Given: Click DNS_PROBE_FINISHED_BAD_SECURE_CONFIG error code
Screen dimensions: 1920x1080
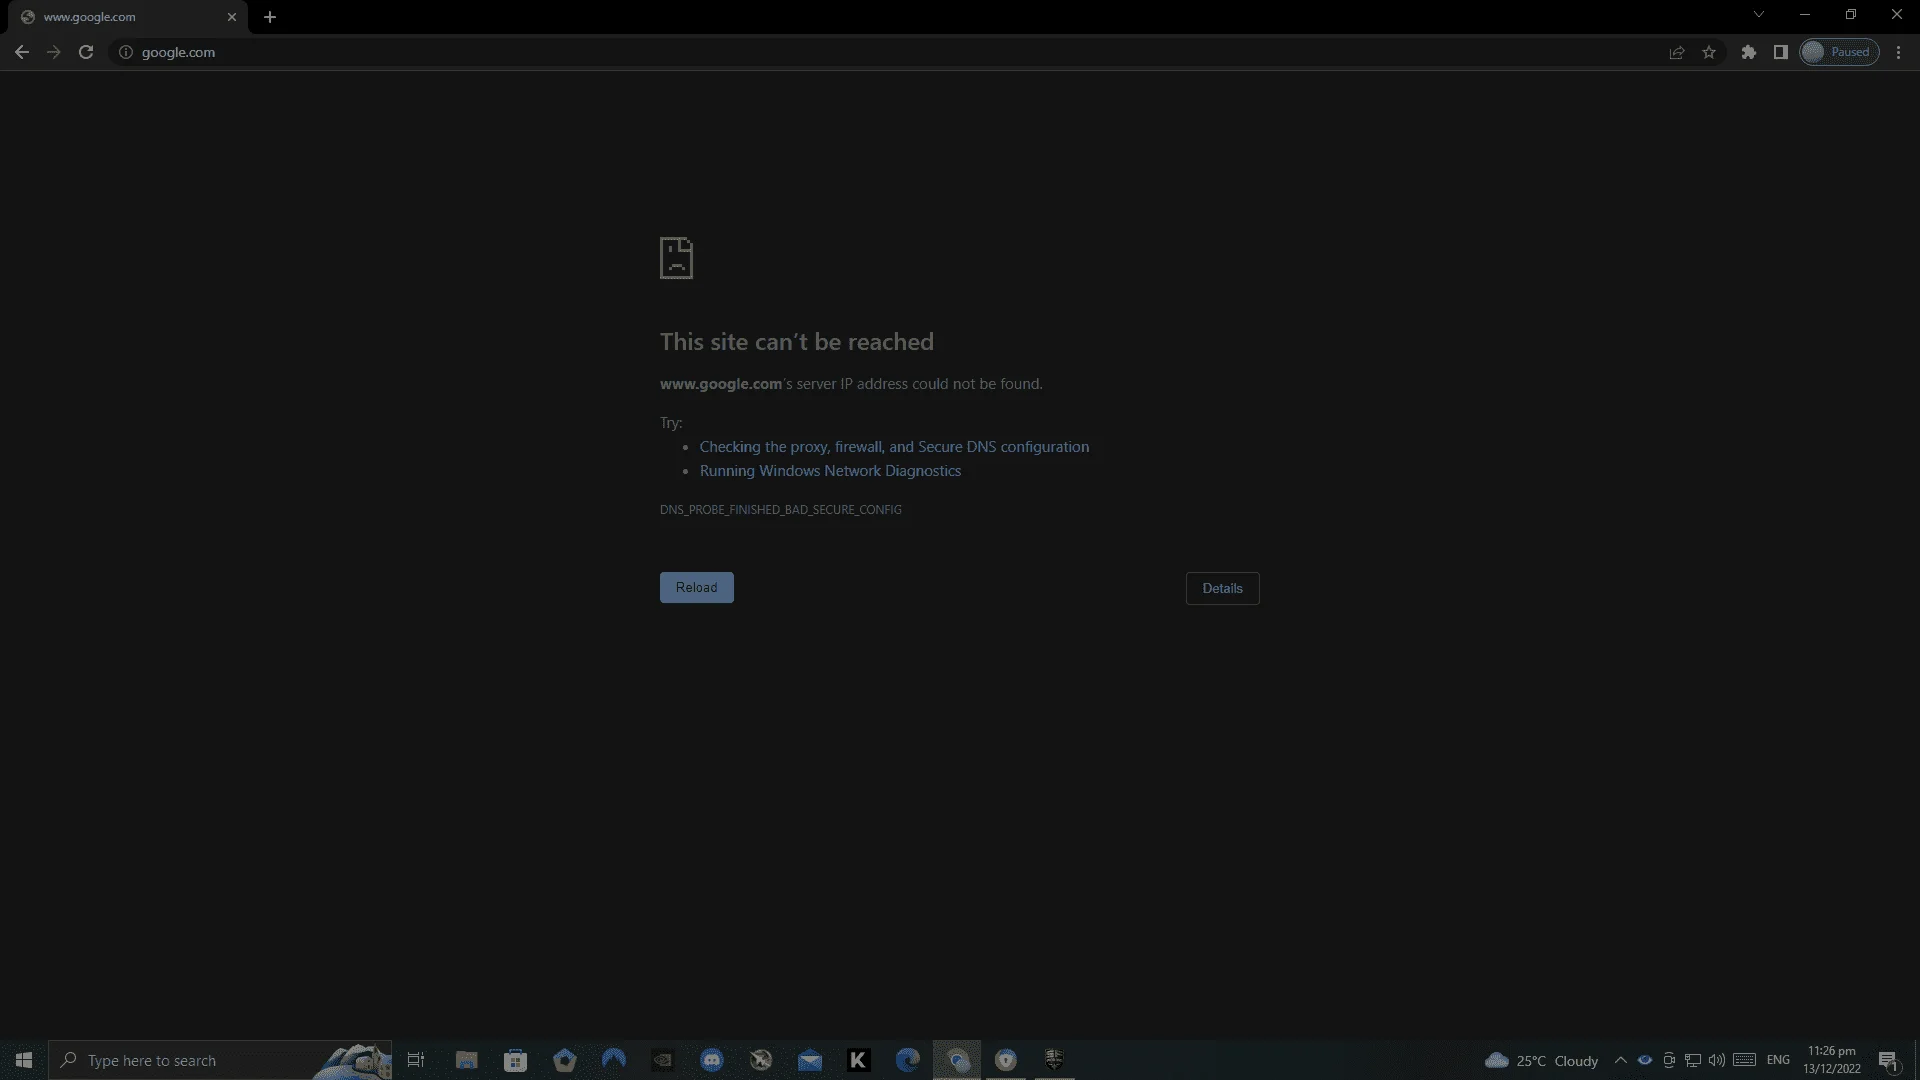Looking at the screenshot, I should [781, 510].
